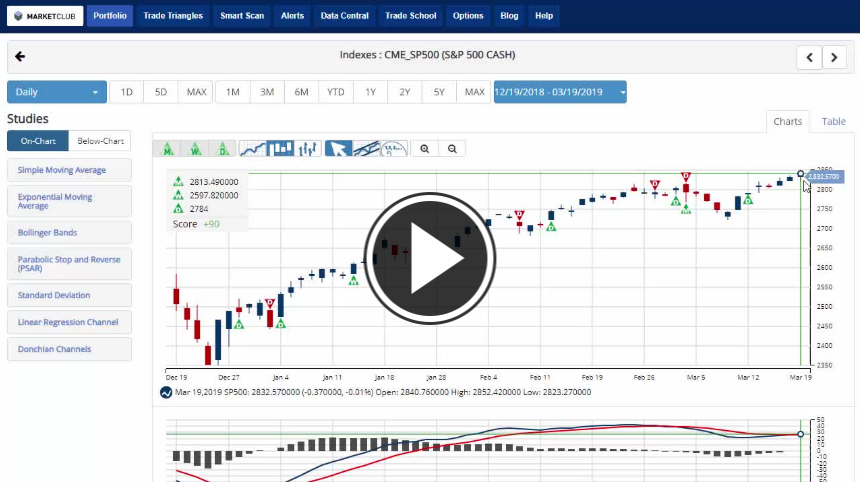This screenshot has height=482, width=860.
Task: Select the Below-Chart studies toggle
Action: click(100, 141)
